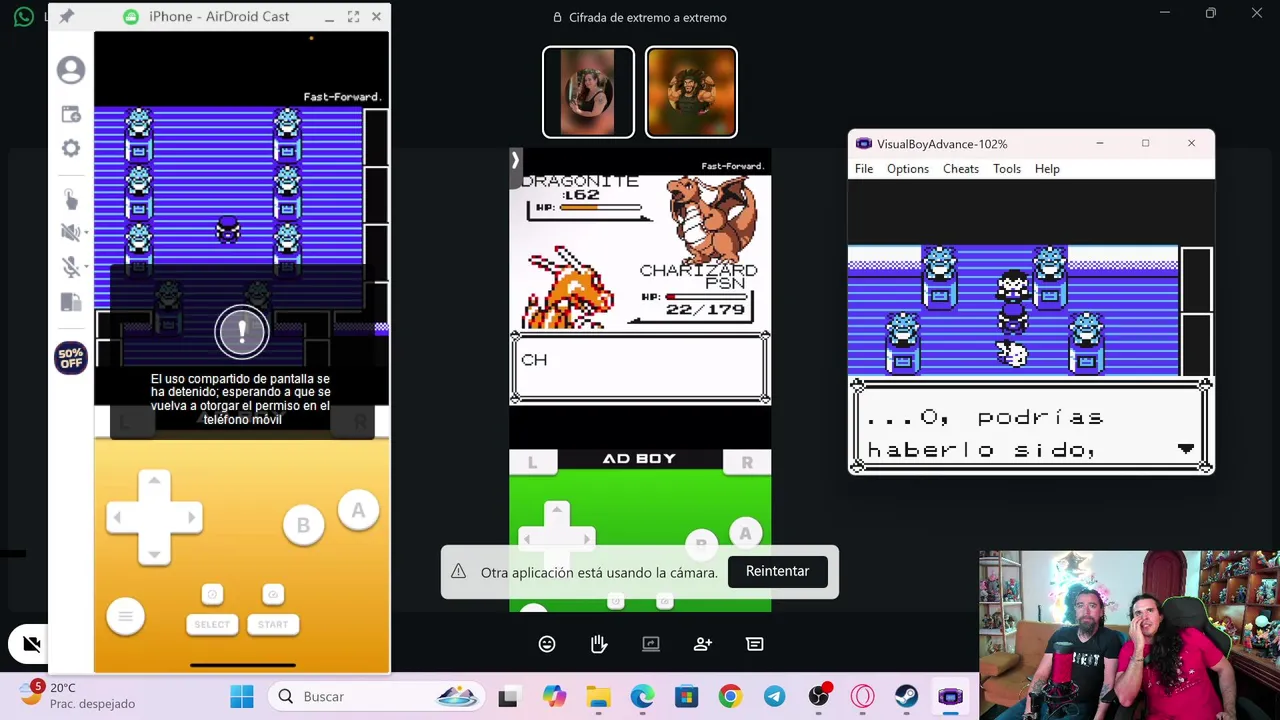Toggle the muted speaker icon in AirDroid Cast
The height and width of the screenshot is (720, 1280).
pos(69,232)
